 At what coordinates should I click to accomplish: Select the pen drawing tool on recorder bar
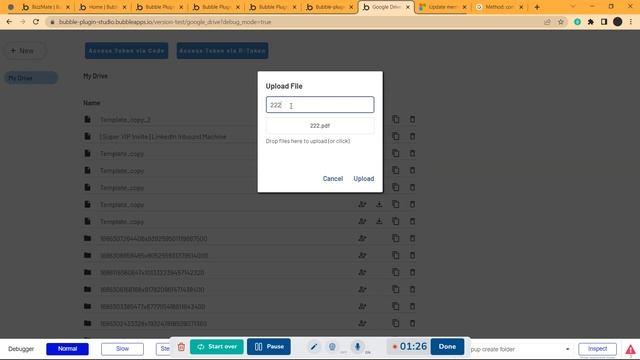313,347
